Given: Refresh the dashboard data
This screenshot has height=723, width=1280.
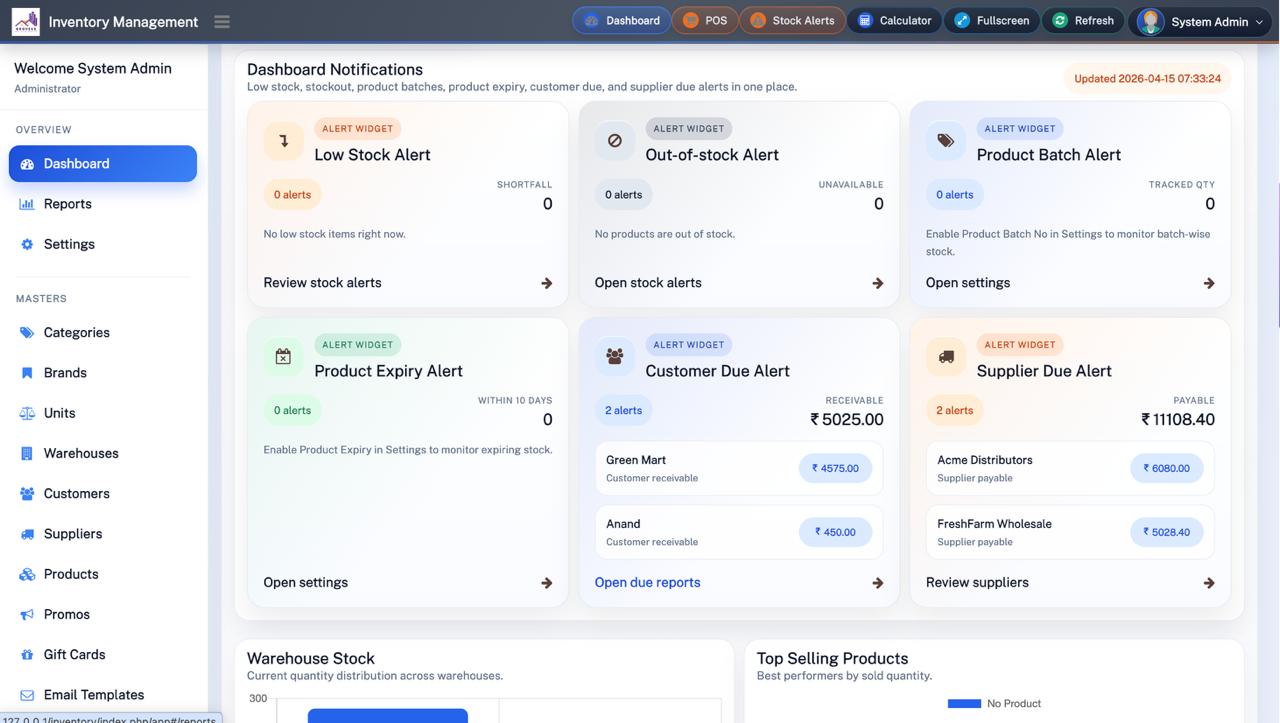Looking at the screenshot, I should (1083, 20).
